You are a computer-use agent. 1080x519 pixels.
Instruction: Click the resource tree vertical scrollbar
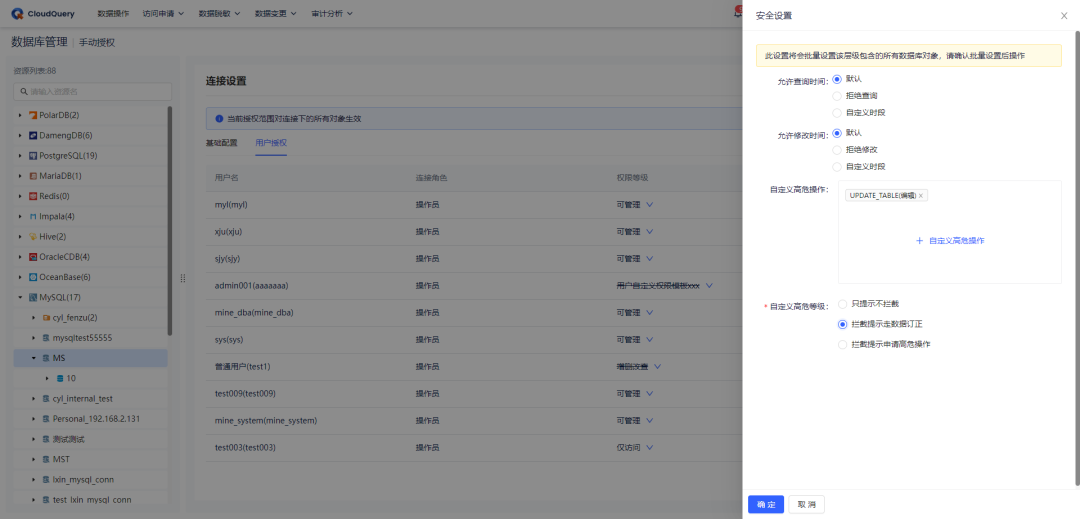[x=169, y=220]
